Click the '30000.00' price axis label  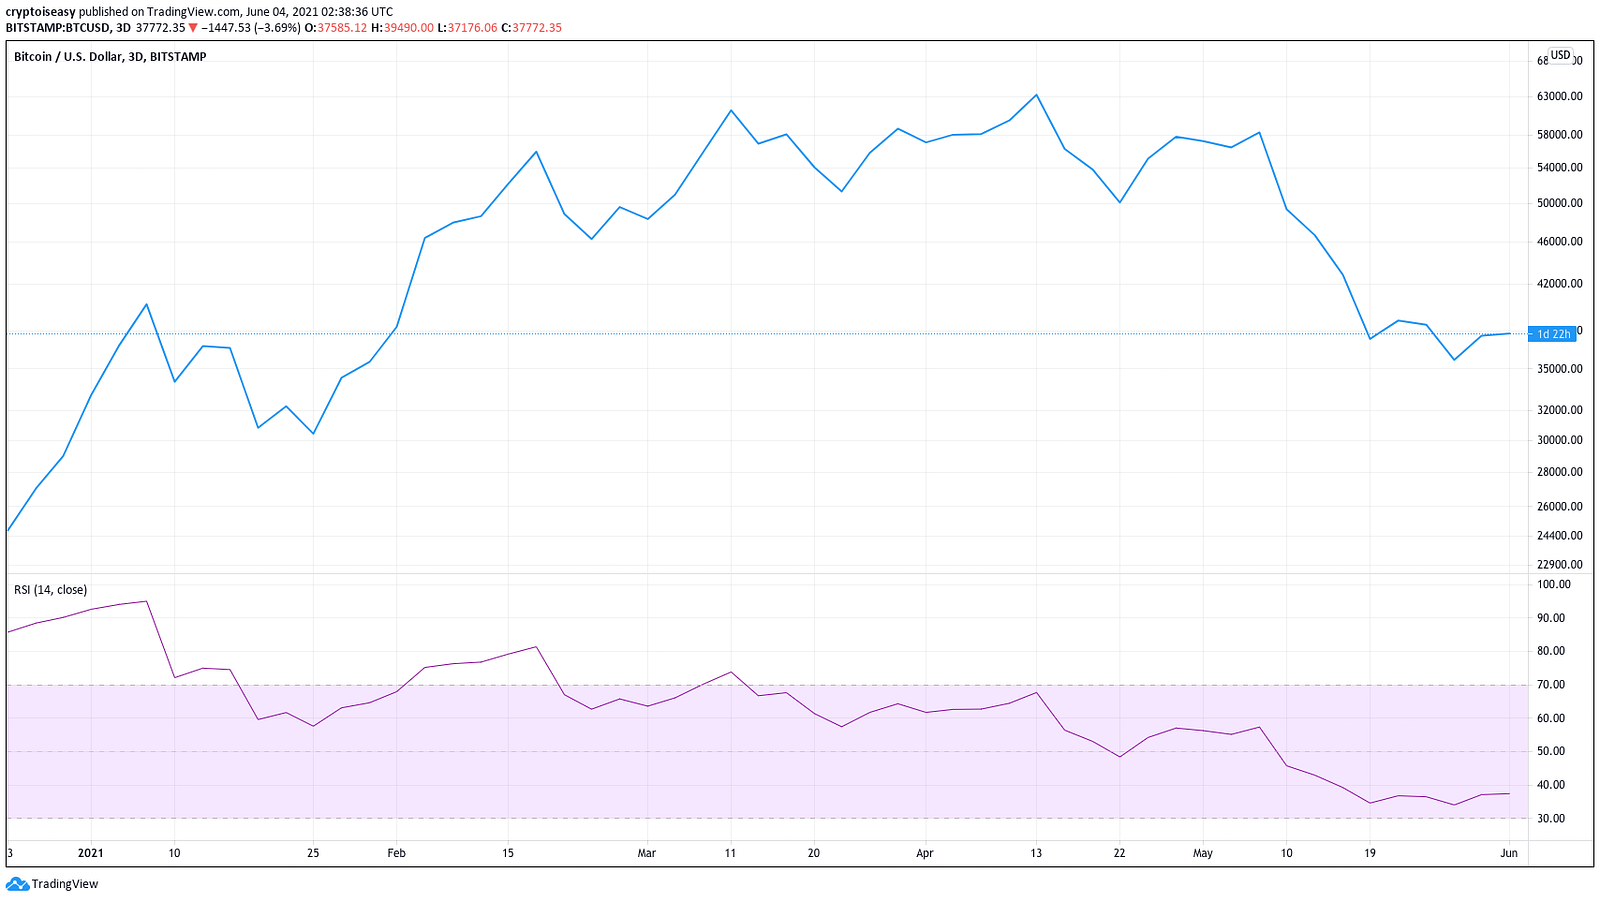point(1560,440)
